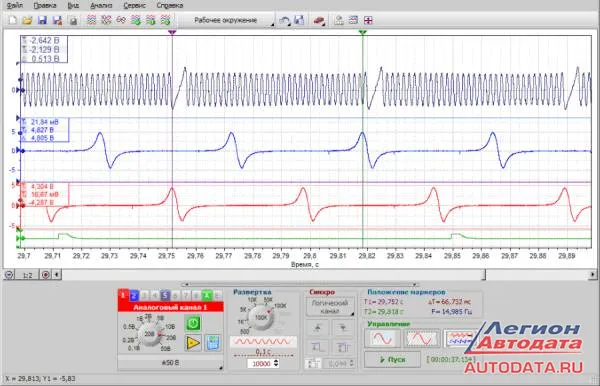Click the gridded sine wave control mode button
The width and height of the screenshot is (600, 386).
(422, 339)
